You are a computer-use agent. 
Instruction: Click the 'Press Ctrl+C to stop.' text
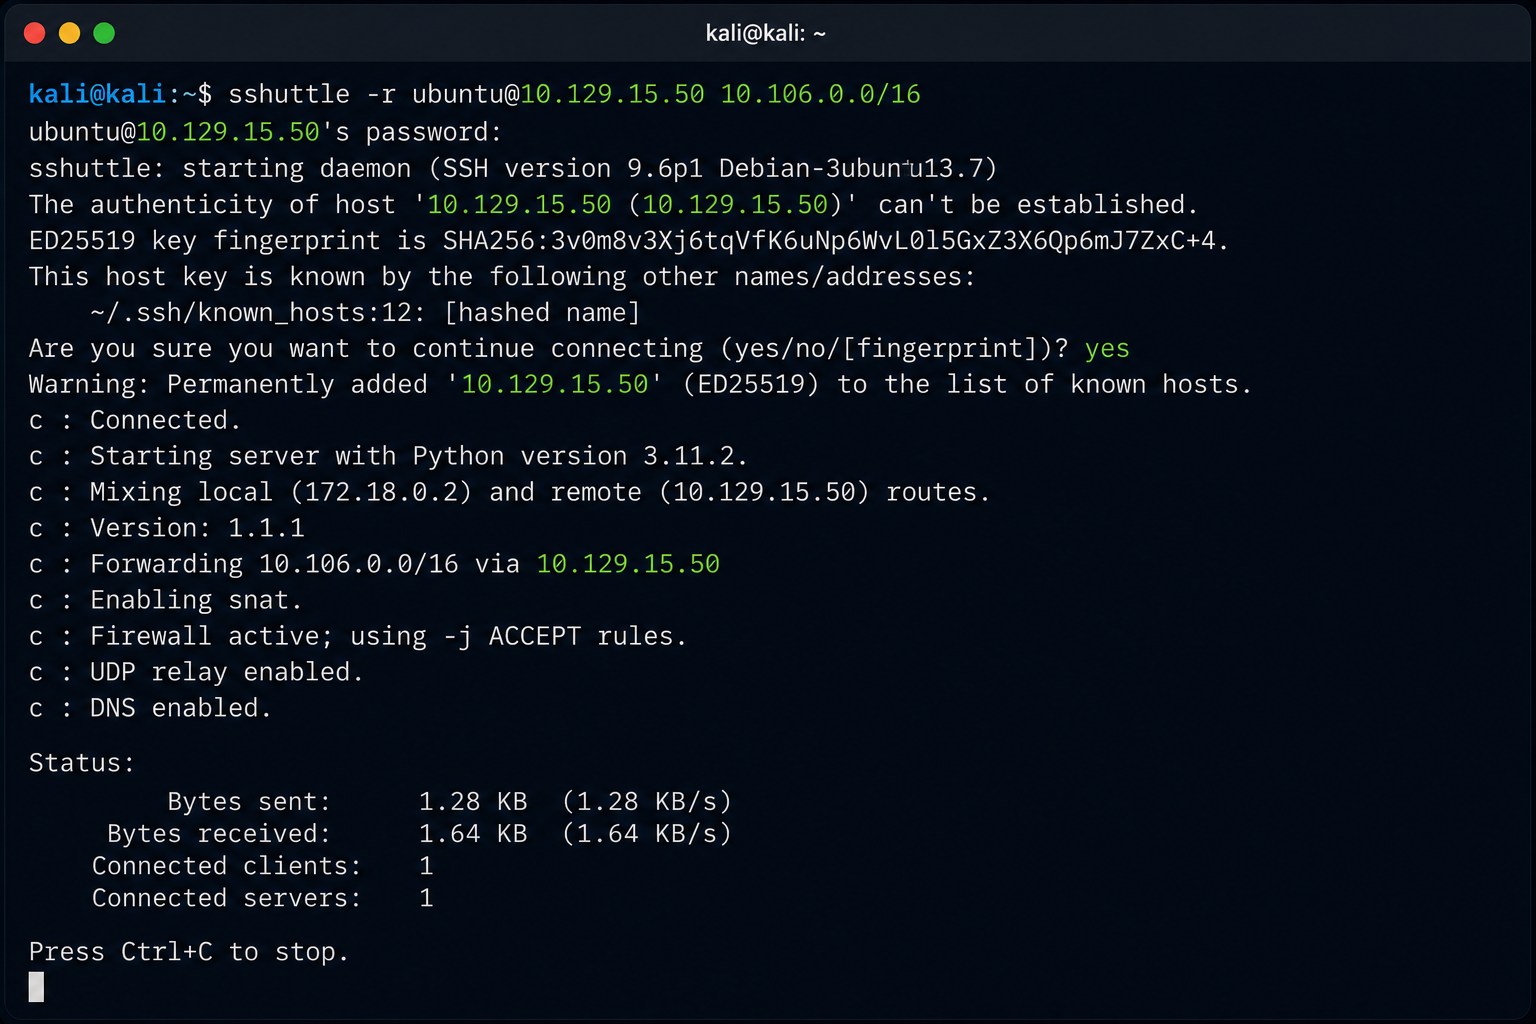point(189,952)
